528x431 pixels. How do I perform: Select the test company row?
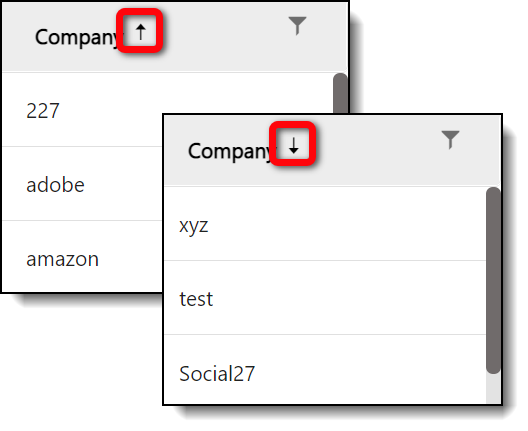[325, 298]
